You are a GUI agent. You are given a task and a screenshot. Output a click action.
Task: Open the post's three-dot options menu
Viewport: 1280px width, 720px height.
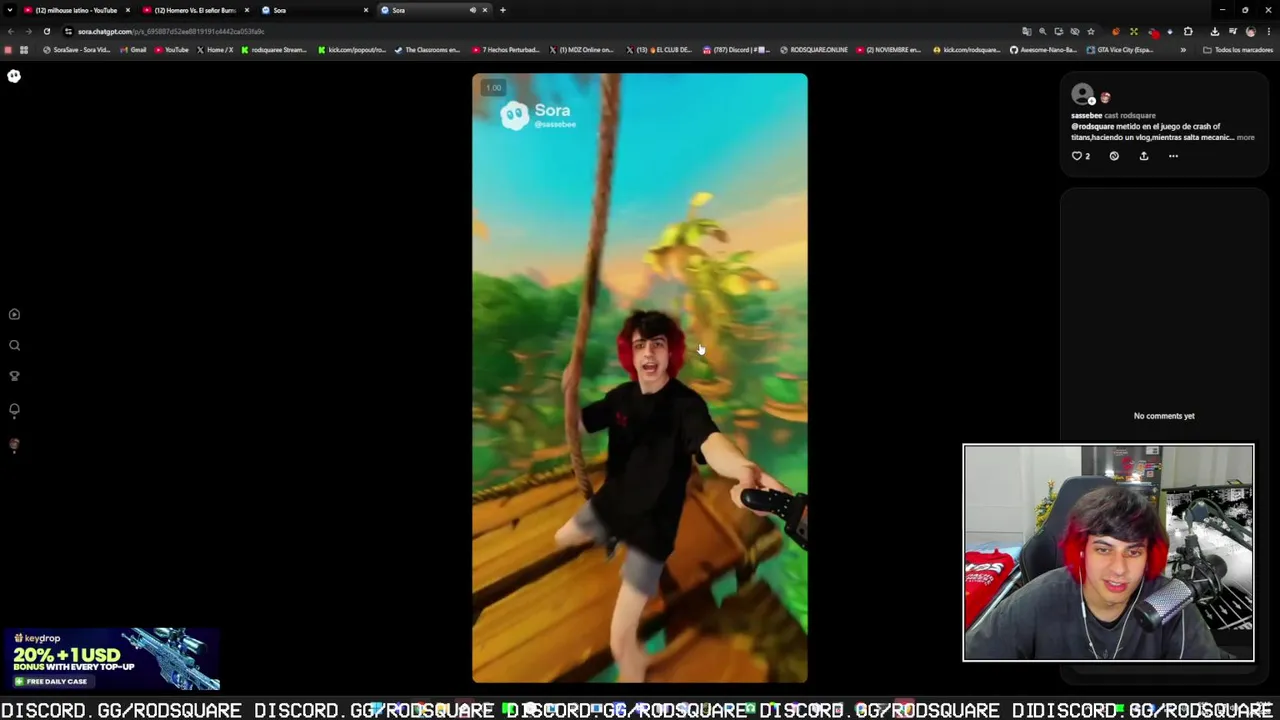click(x=1173, y=156)
